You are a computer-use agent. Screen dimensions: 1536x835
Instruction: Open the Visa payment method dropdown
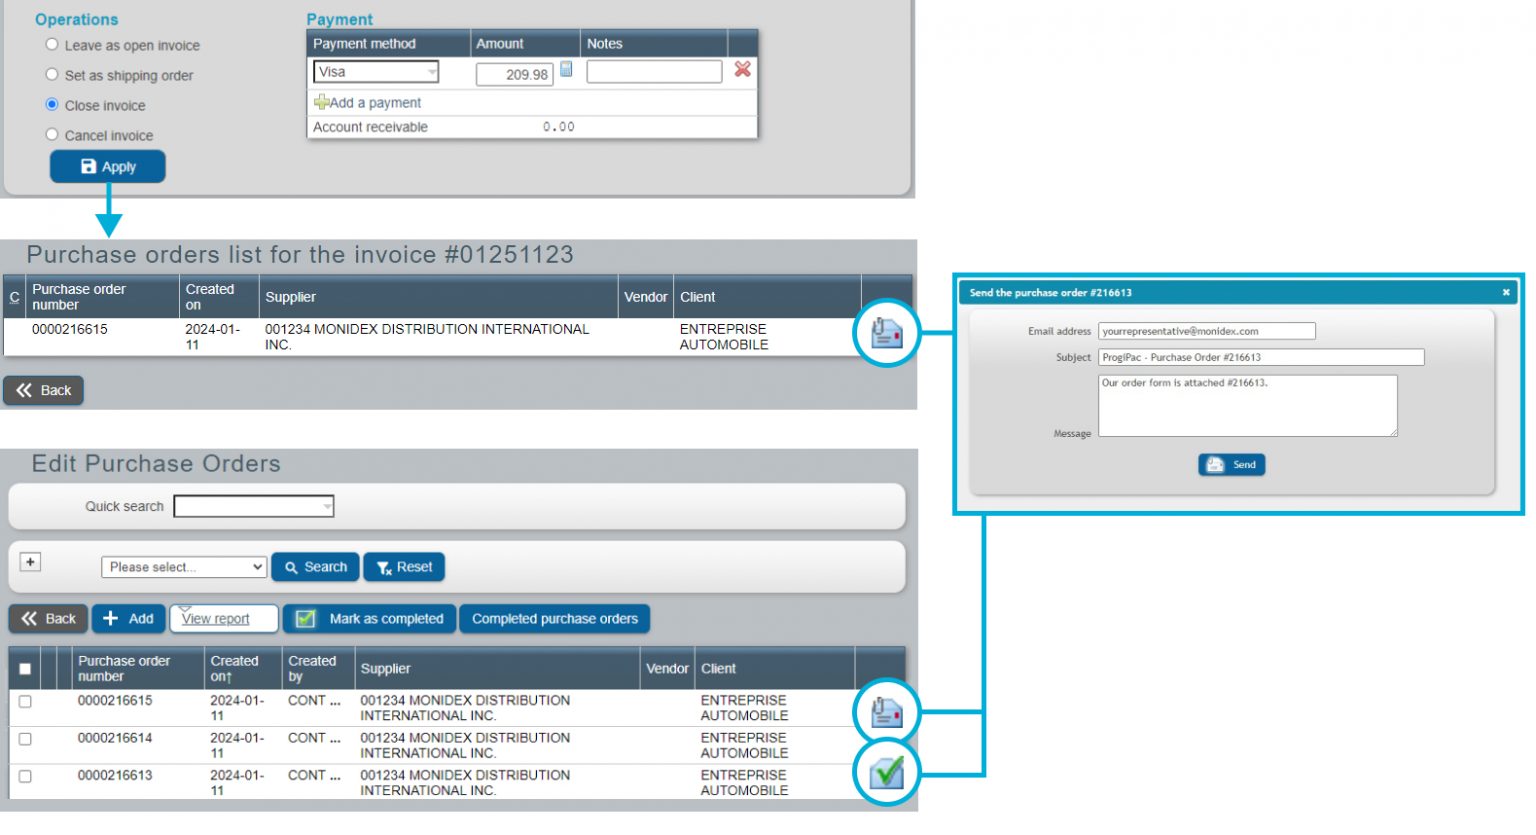[375, 72]
